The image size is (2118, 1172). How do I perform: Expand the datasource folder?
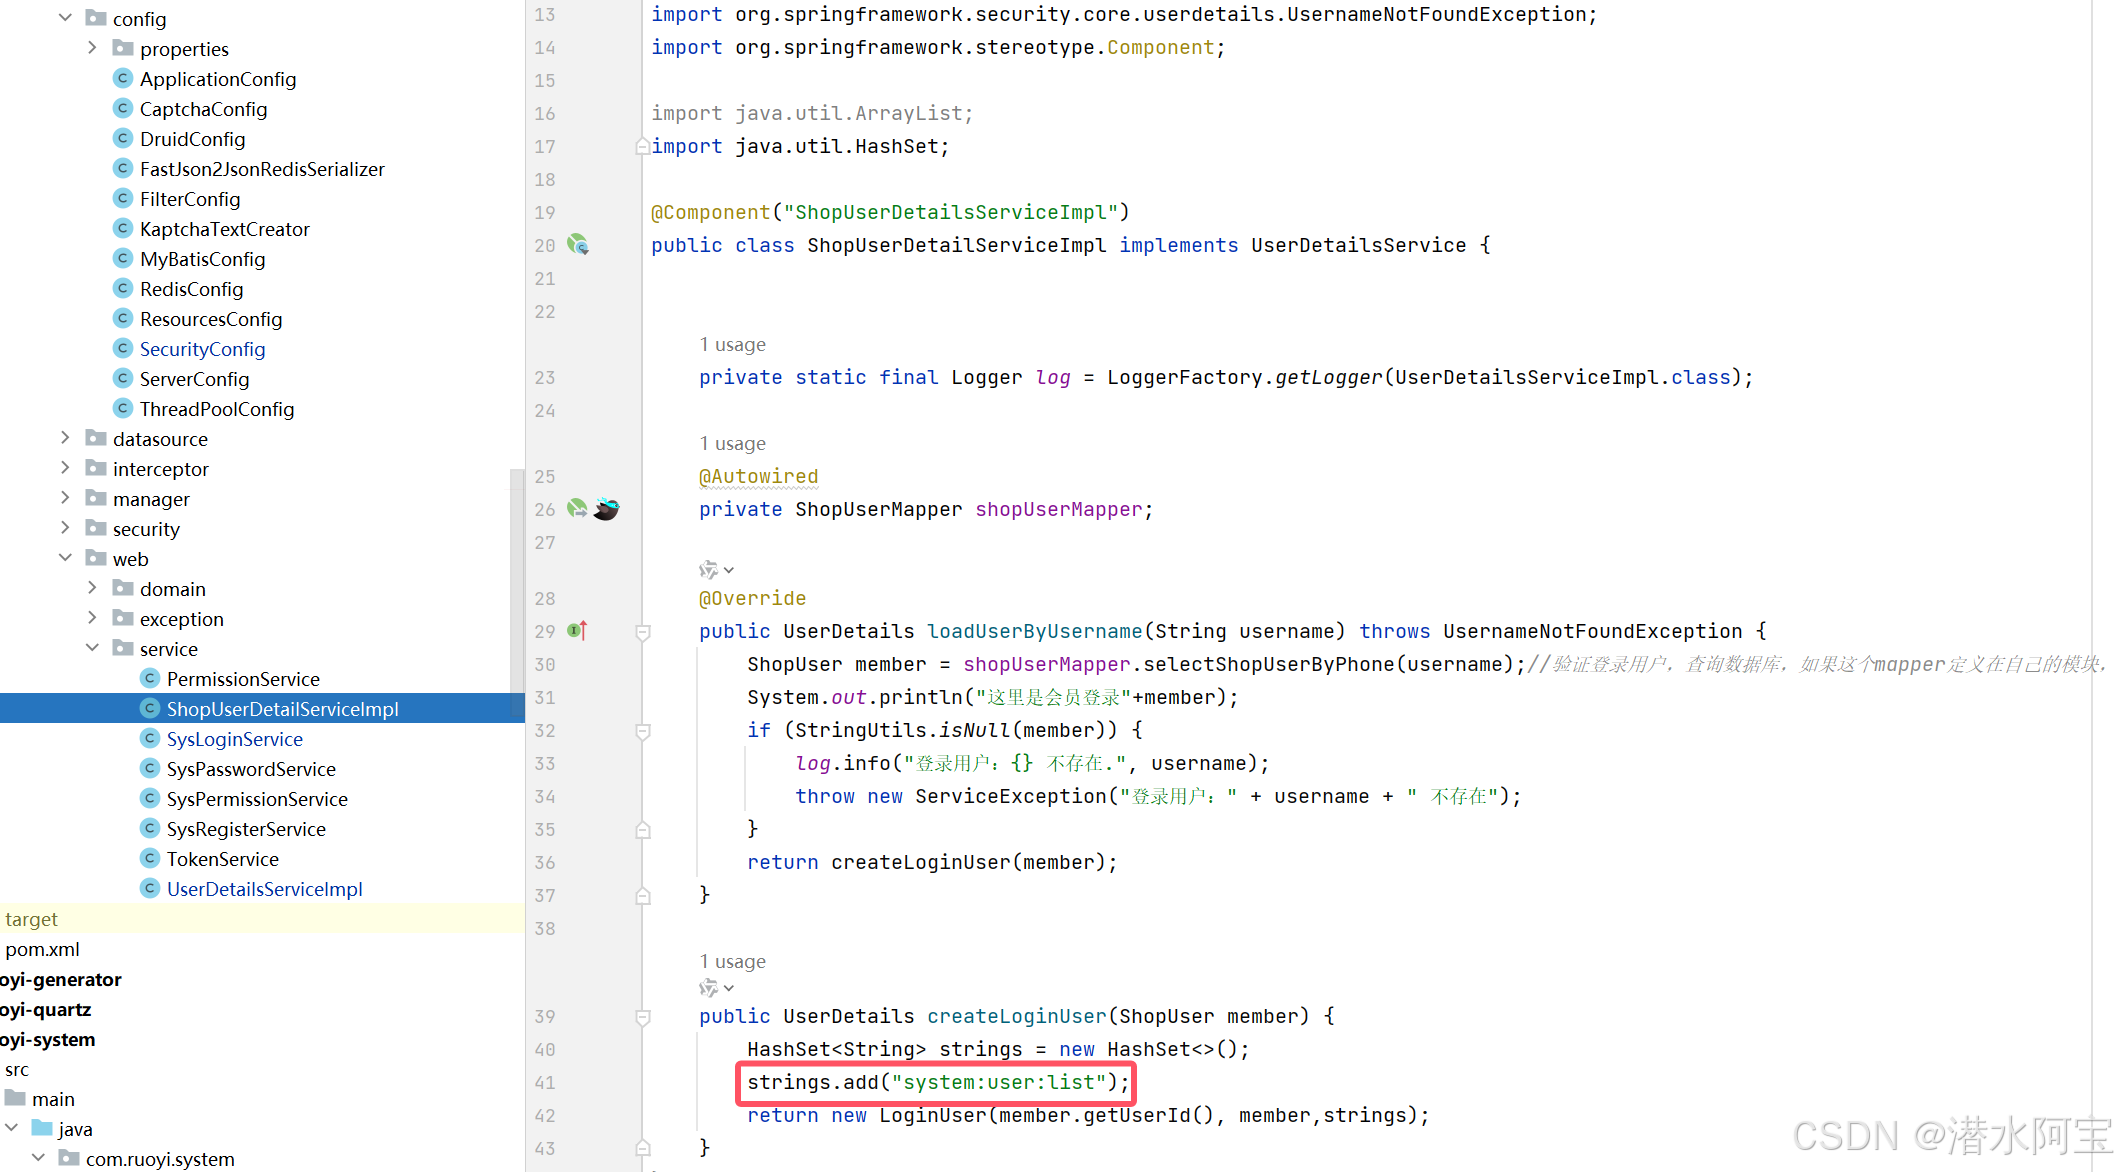(65, 438)
